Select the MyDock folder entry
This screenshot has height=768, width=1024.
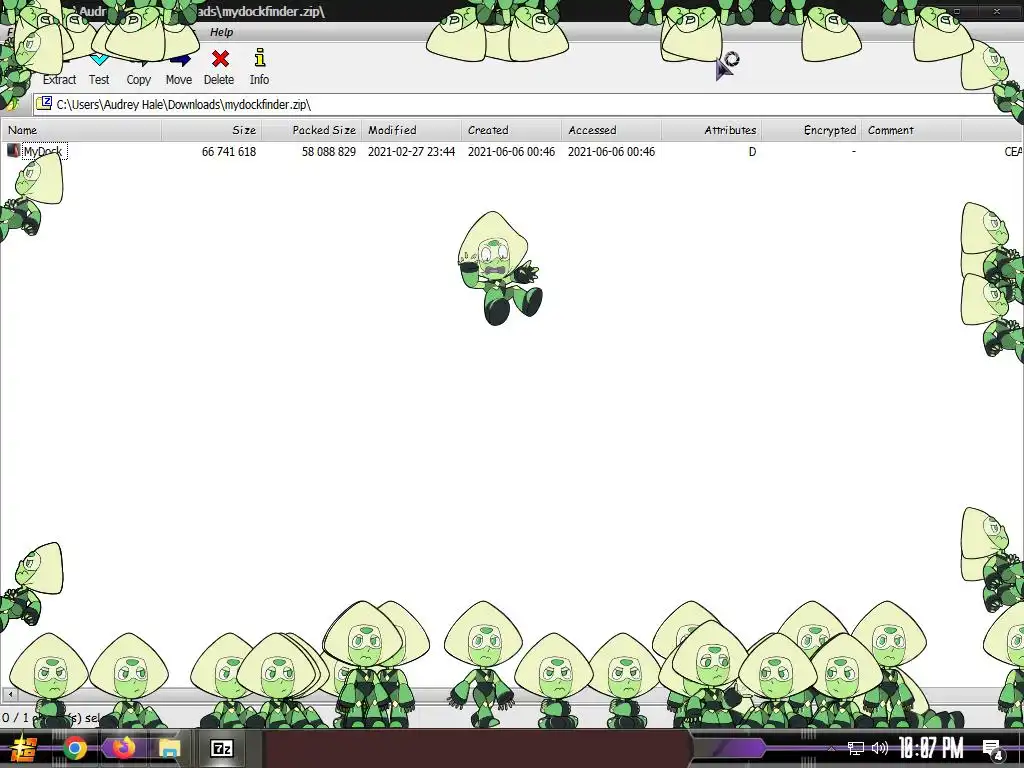43,152
